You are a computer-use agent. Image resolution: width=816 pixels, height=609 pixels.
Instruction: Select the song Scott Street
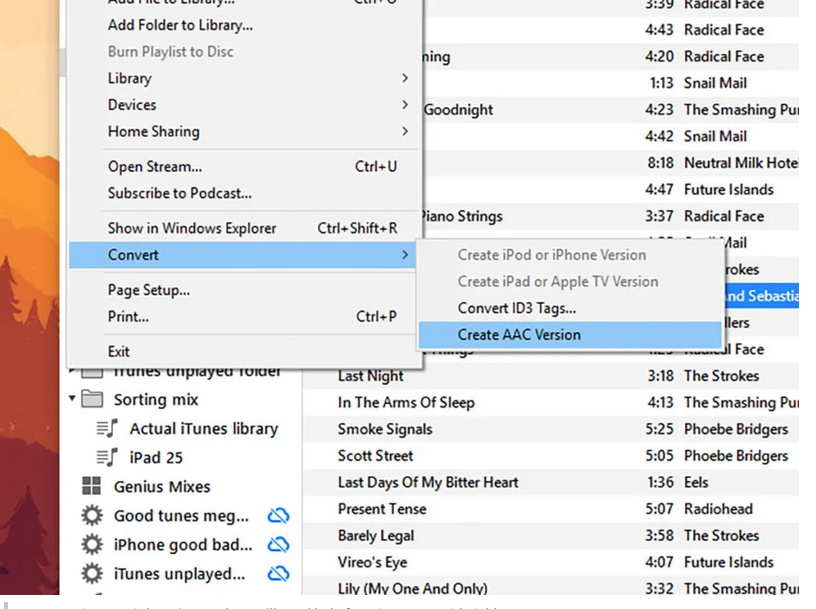(375, 455)
